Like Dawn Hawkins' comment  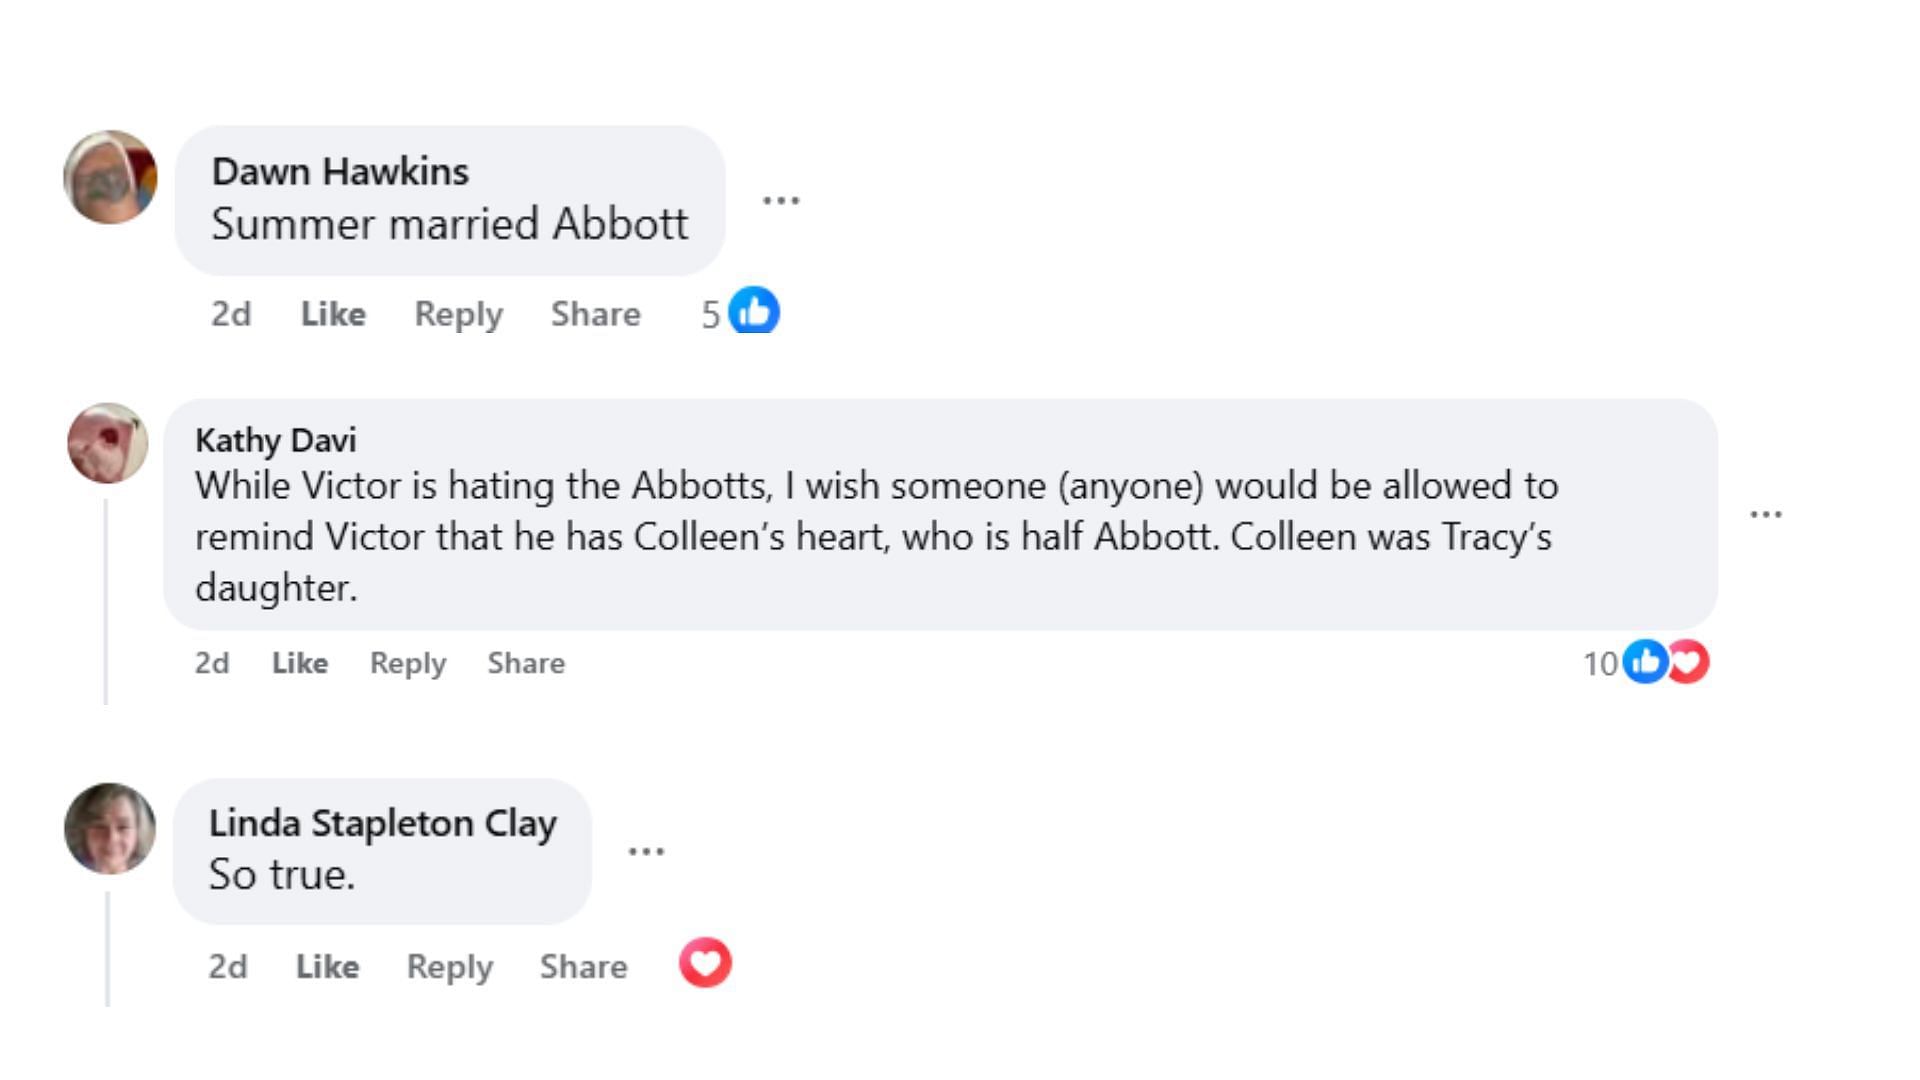[333, 314]
